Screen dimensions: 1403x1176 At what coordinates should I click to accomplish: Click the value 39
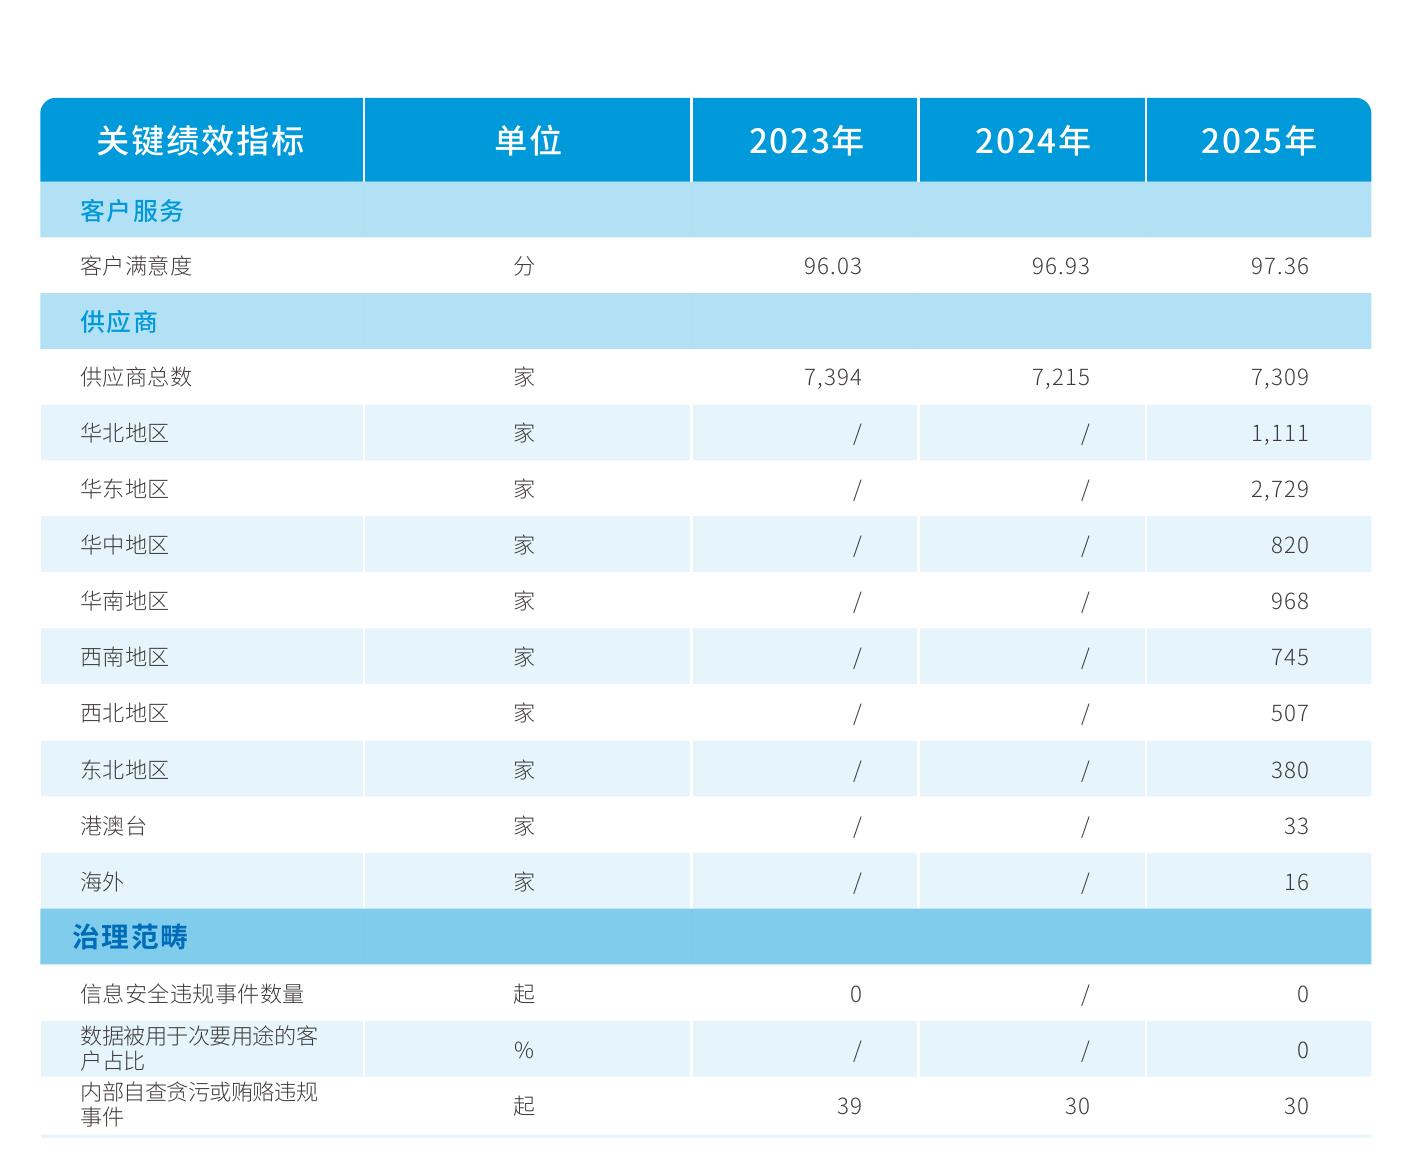[x=849, y=1106]
